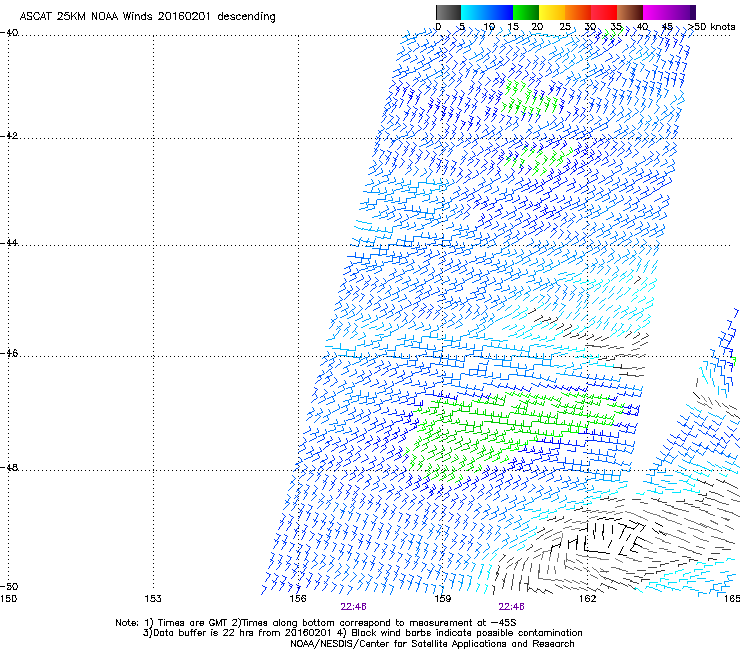Image resolution: width=740 pixels, height=650 pixels.
Task: Click the note line 'Times are GMT'
Action: pyautogui.click(x=192, y=623)
